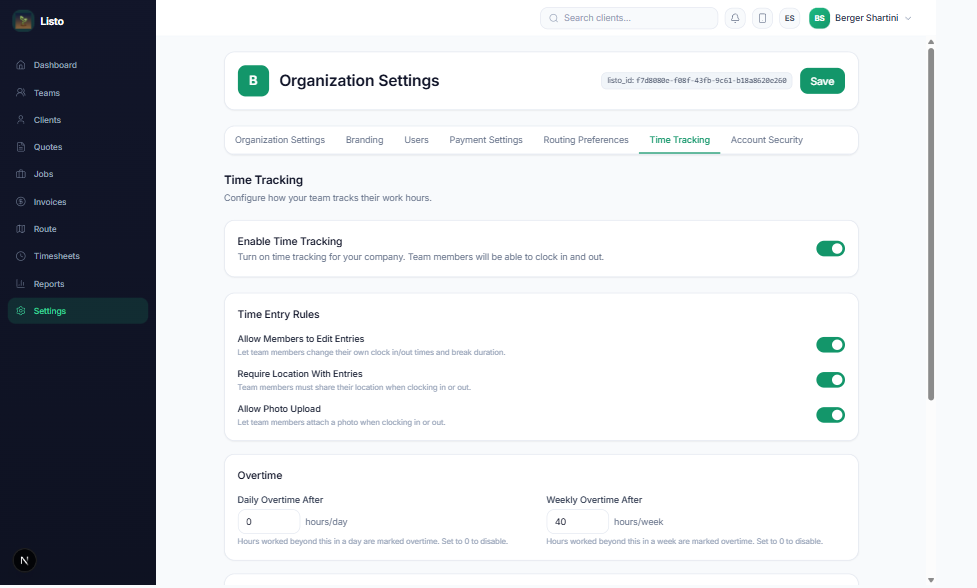Click the Settings gear icon
Screen dimensions: 977x588
(21, 311)
